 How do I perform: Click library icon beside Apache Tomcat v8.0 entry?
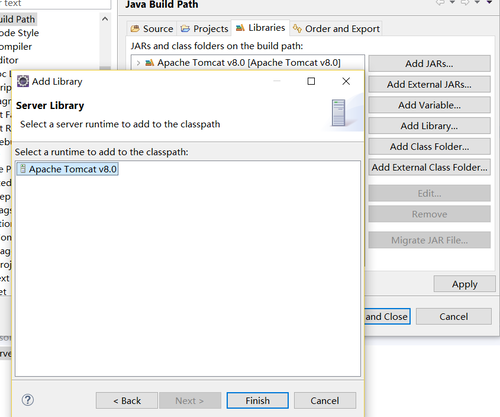150,63
